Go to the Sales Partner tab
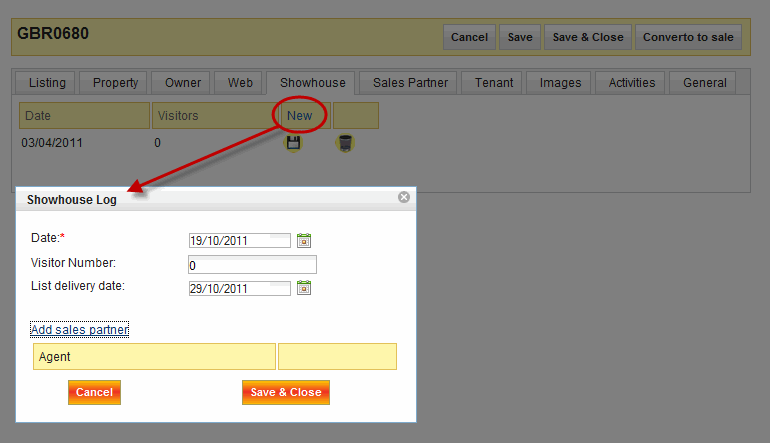Screen dimensions: 770x443 (x=410, y=83)
